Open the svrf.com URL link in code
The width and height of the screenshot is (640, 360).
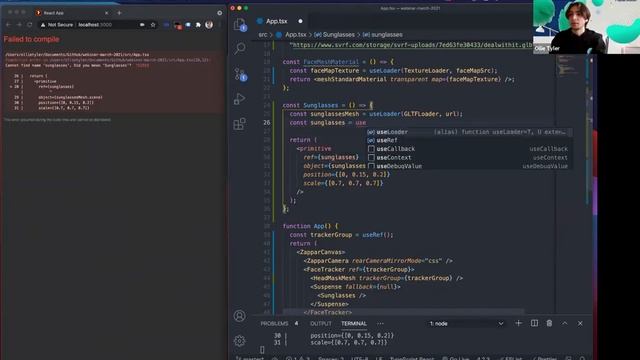[x=412, y=45]
